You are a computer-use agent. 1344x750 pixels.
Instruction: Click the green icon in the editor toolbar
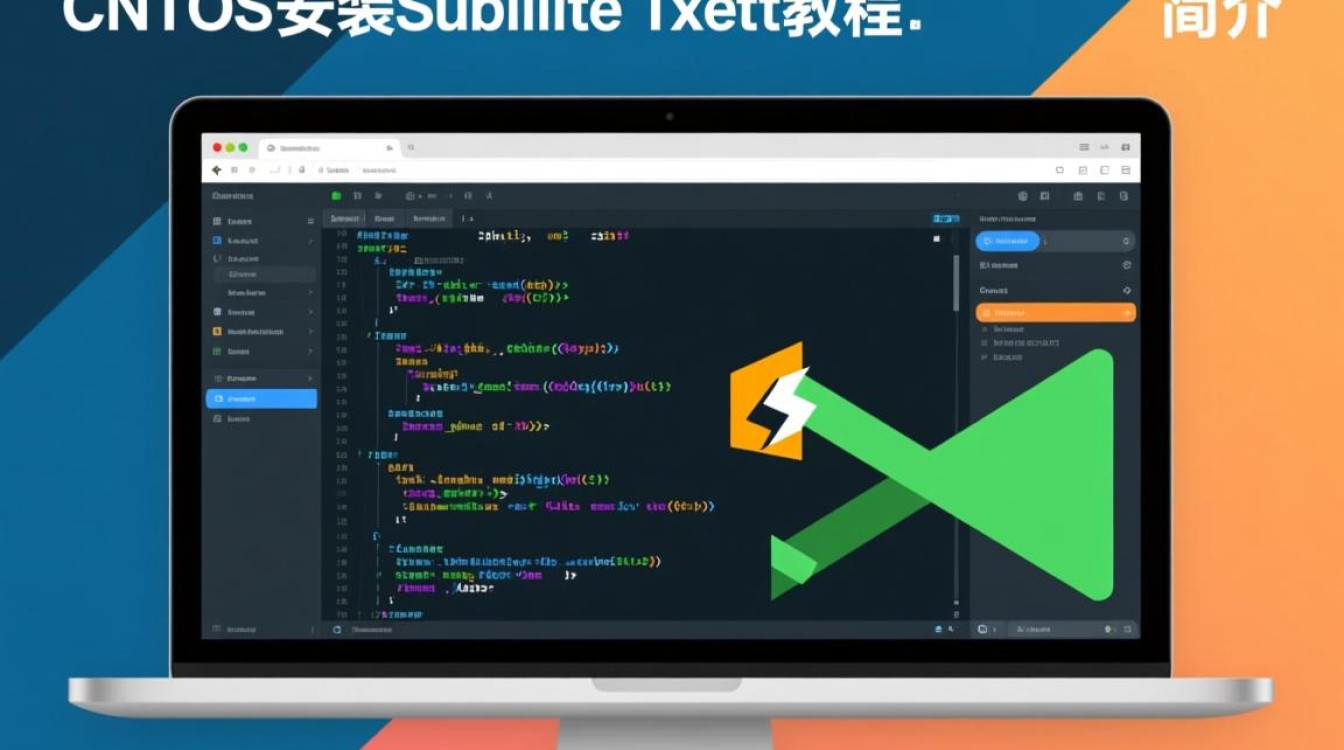tap(337, 197)
